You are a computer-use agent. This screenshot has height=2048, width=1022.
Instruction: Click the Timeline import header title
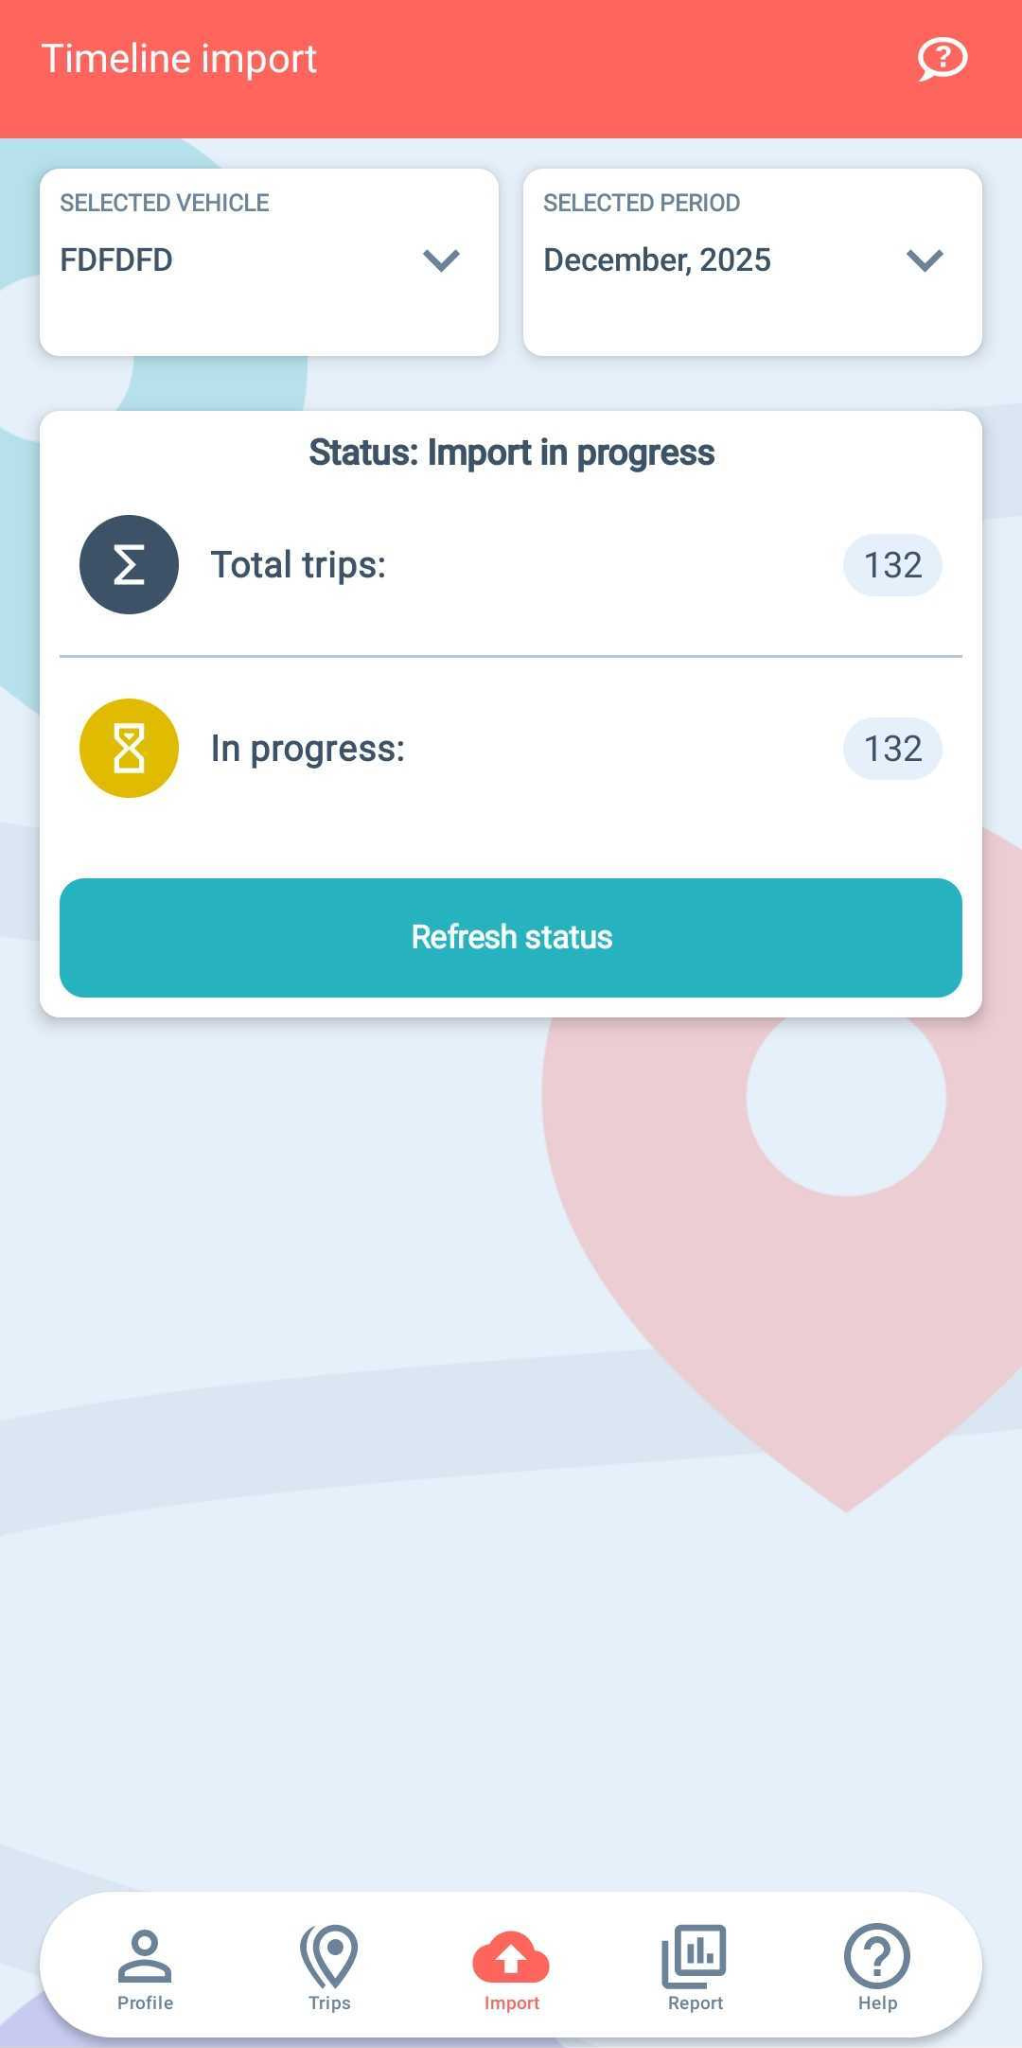point(179,59)
